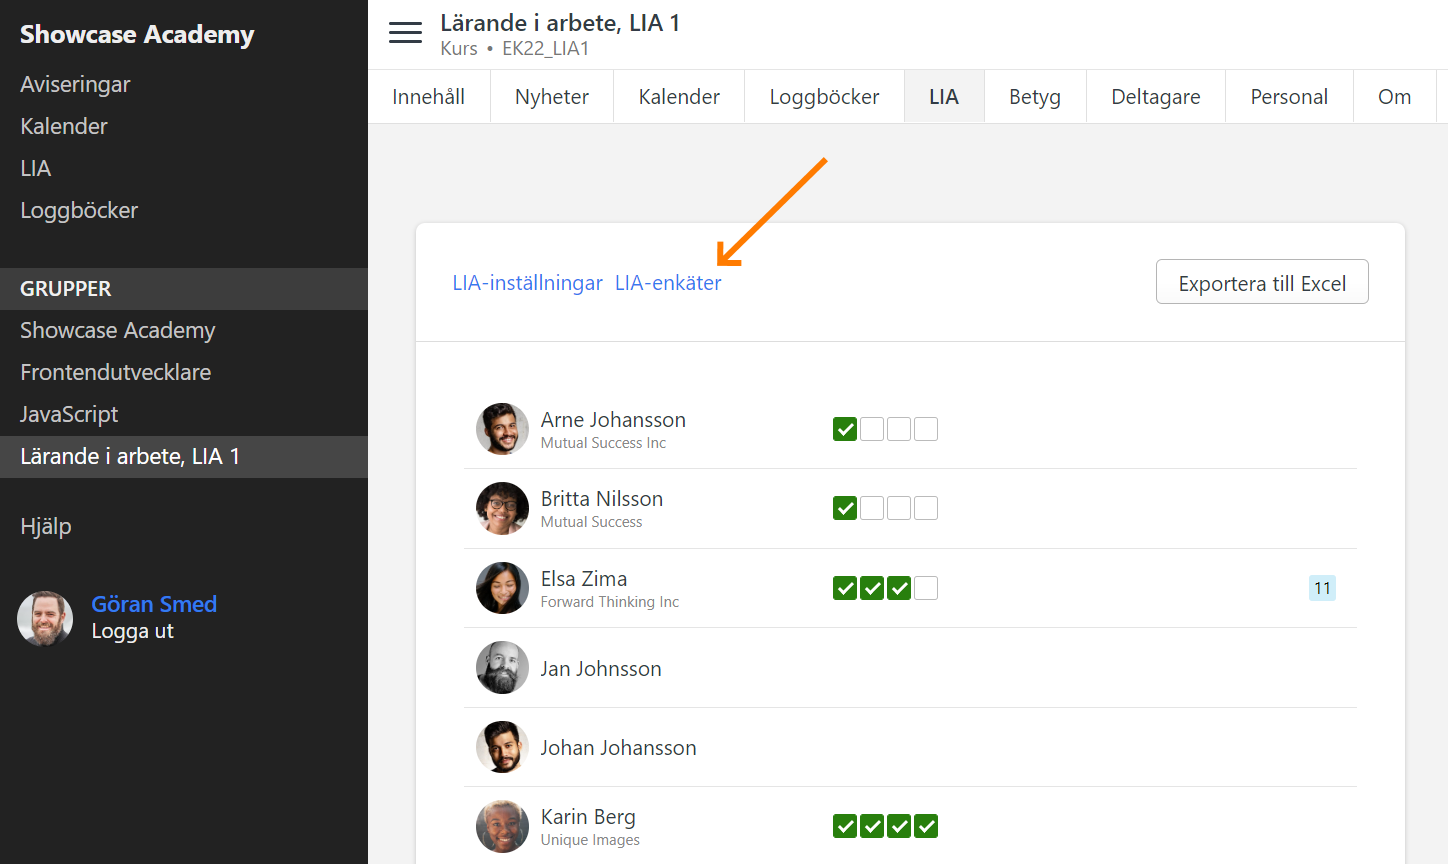Click Britta Nilsson's avatar photo
Screen dimensions: 1448x864
point(502,508)
